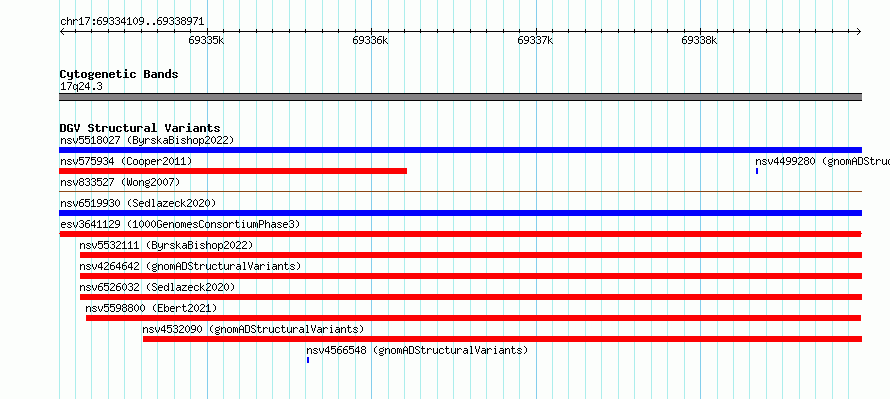Click the left arrowhead of the ruler
The height and width of the screenshot is (399, 890).
62,32
